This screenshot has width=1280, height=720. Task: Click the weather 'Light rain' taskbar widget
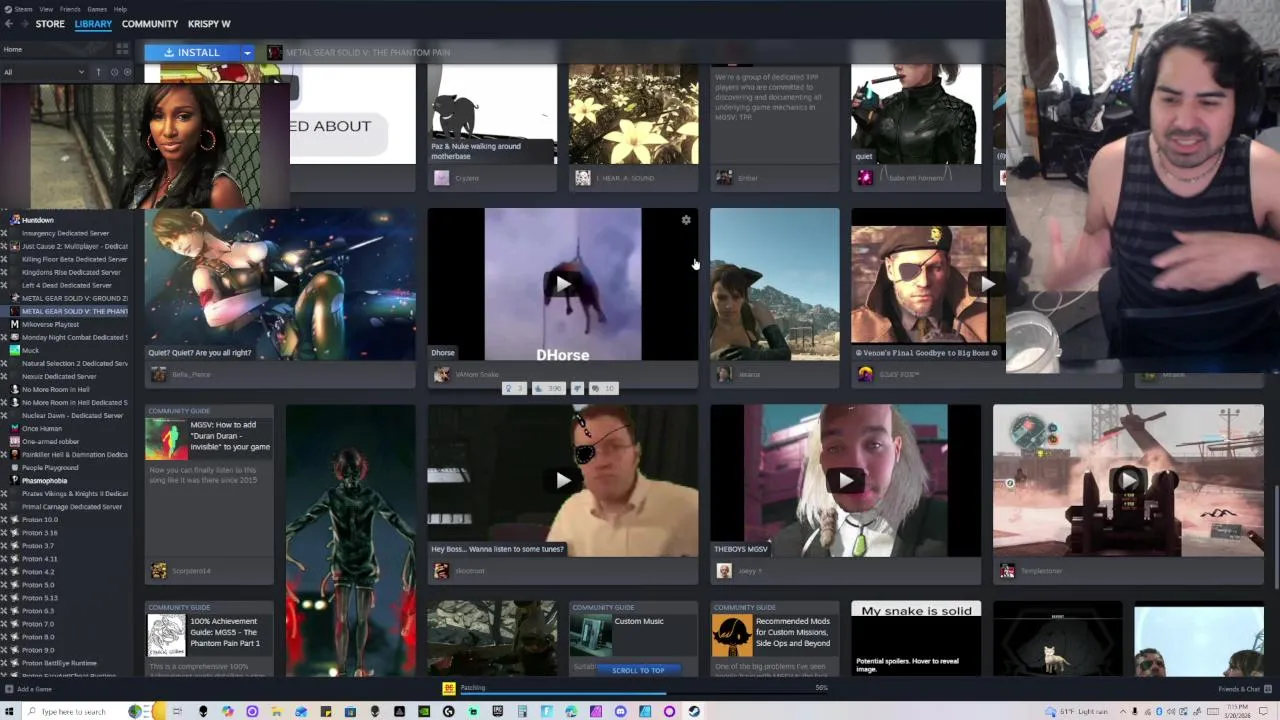click(x=1077, y=711)
